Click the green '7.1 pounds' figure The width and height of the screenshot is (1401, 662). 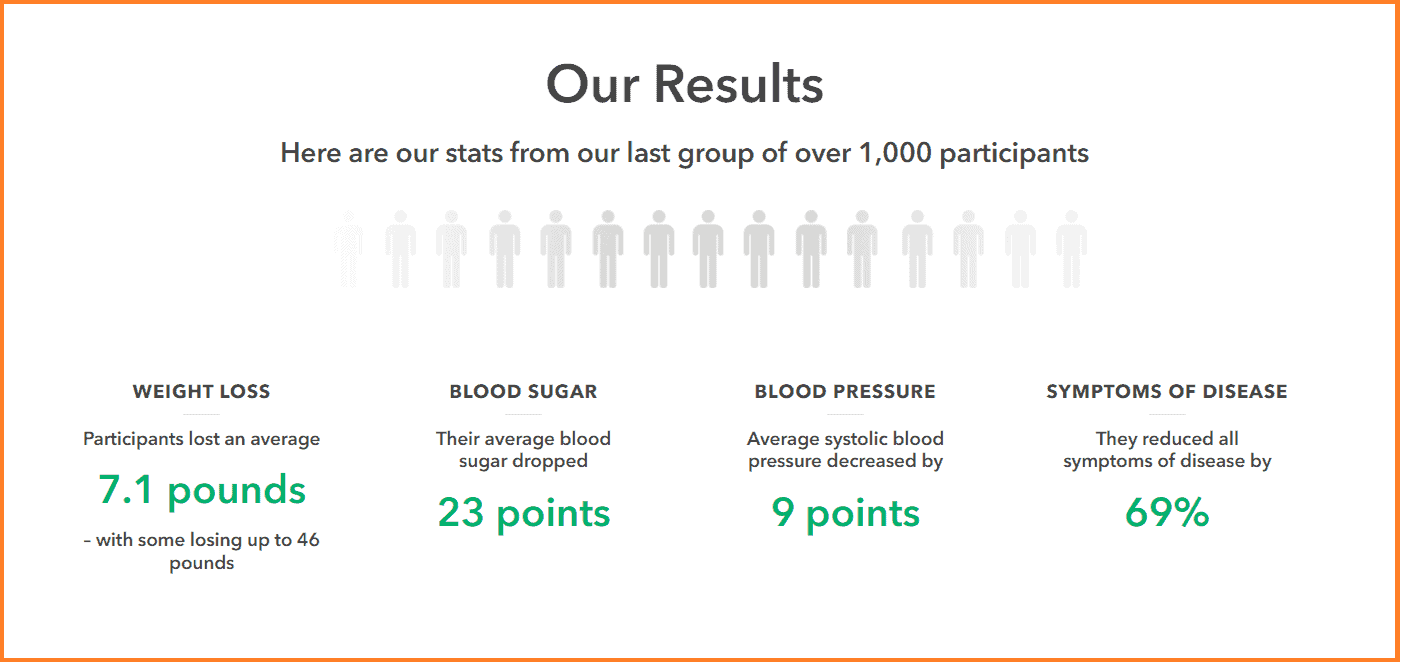[202, 489]
